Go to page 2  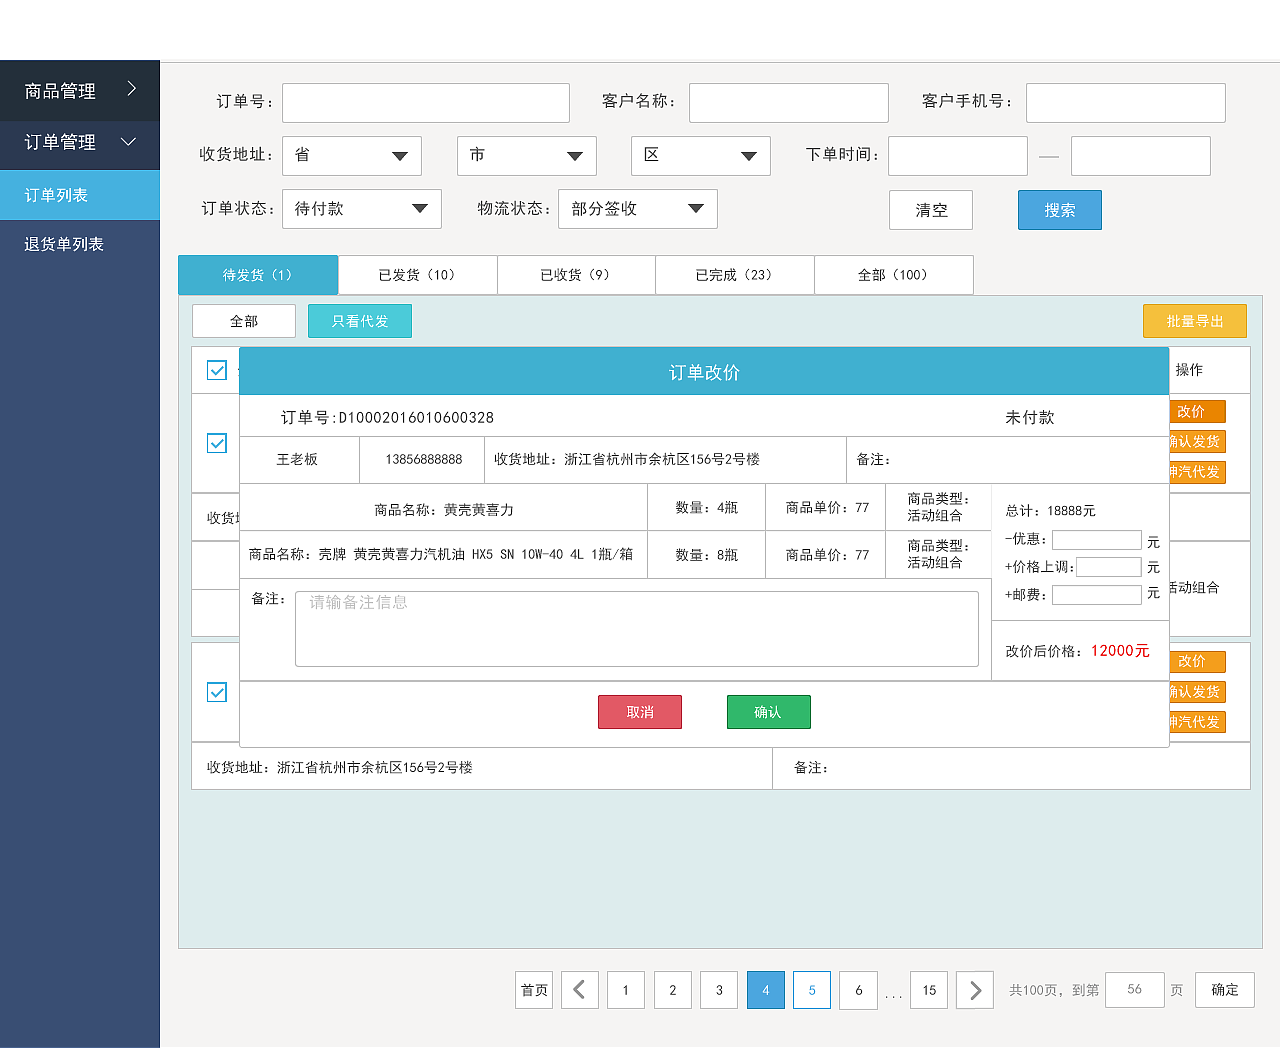pos(673,990)
